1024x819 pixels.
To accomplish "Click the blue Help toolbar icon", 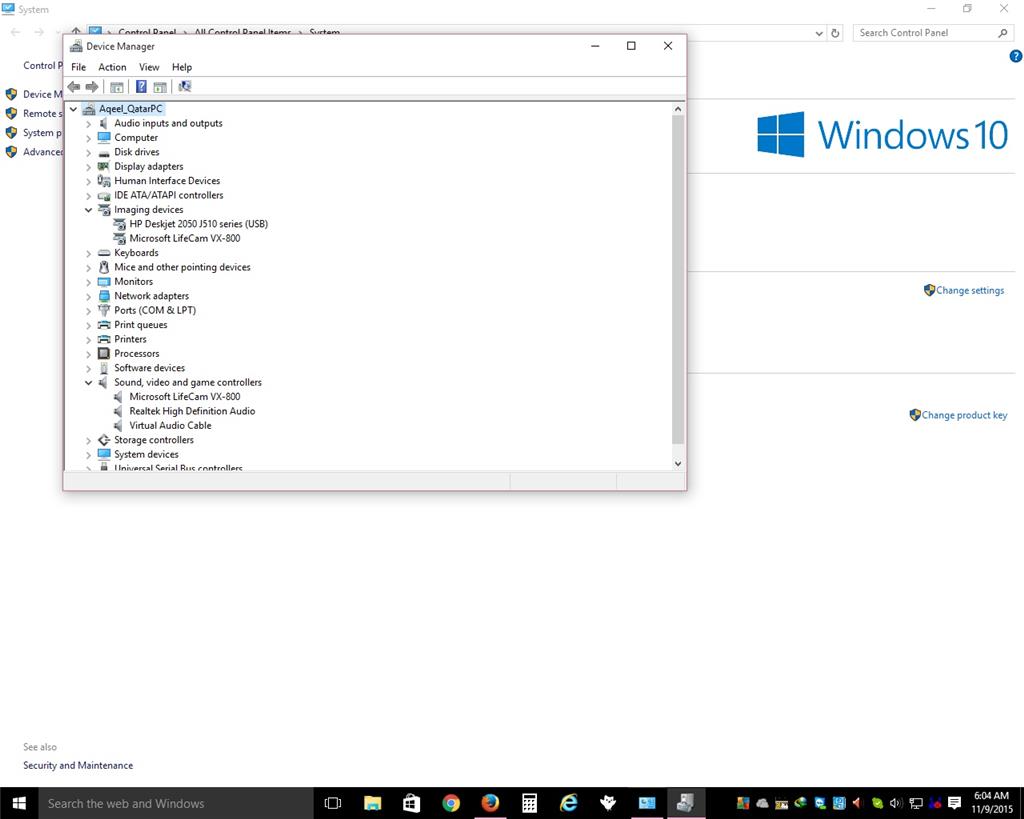I will point(141,86).
